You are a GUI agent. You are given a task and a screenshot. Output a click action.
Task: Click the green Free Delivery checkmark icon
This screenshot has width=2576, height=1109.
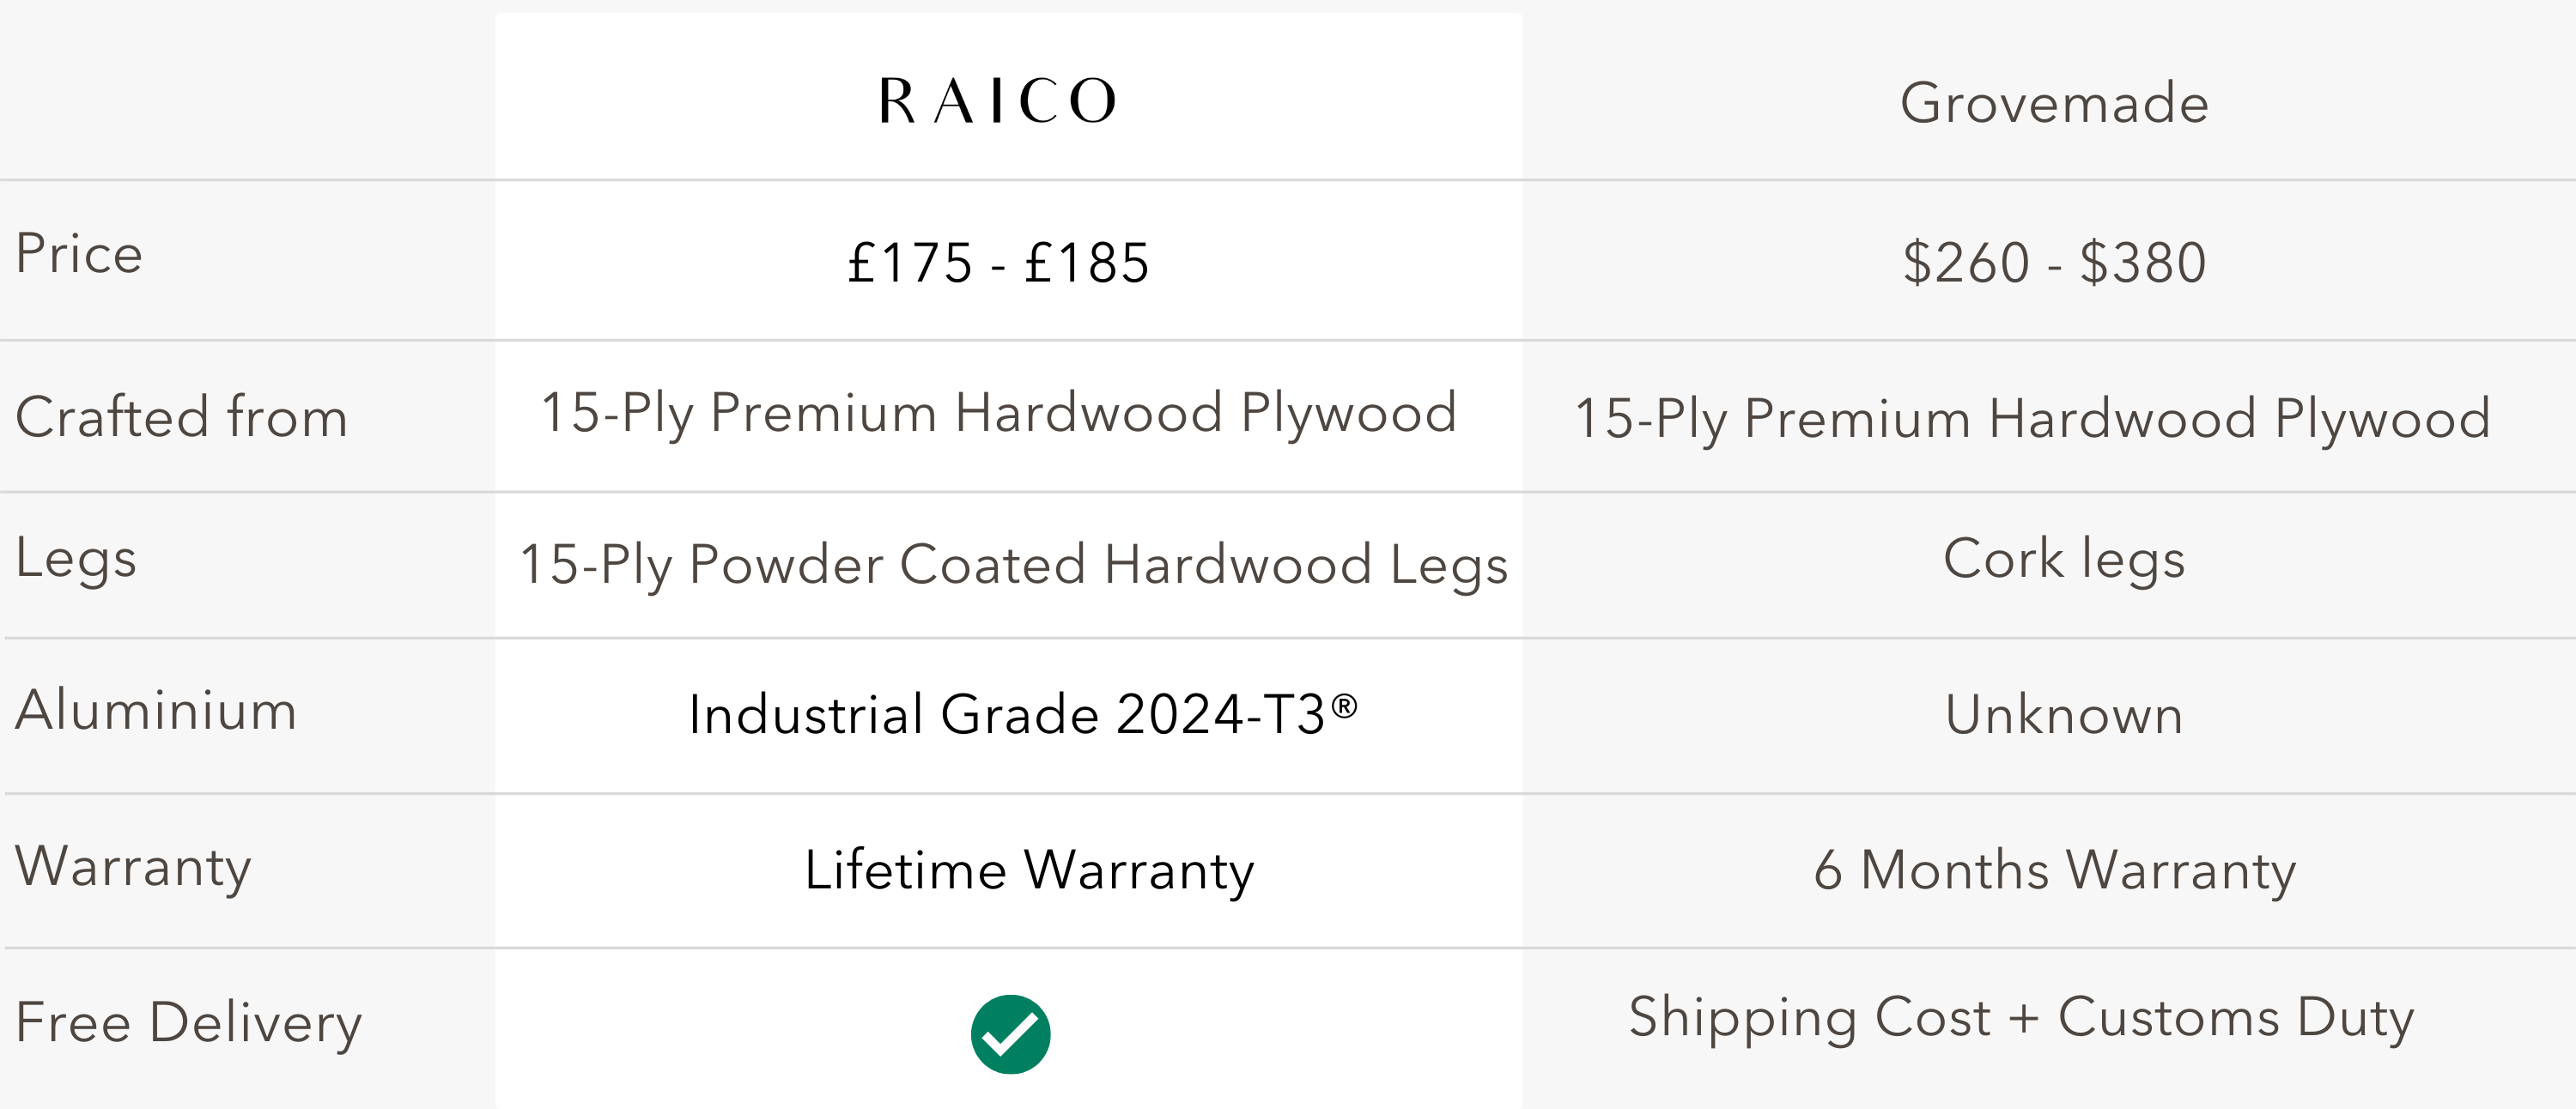[x=1010, y=1034]
